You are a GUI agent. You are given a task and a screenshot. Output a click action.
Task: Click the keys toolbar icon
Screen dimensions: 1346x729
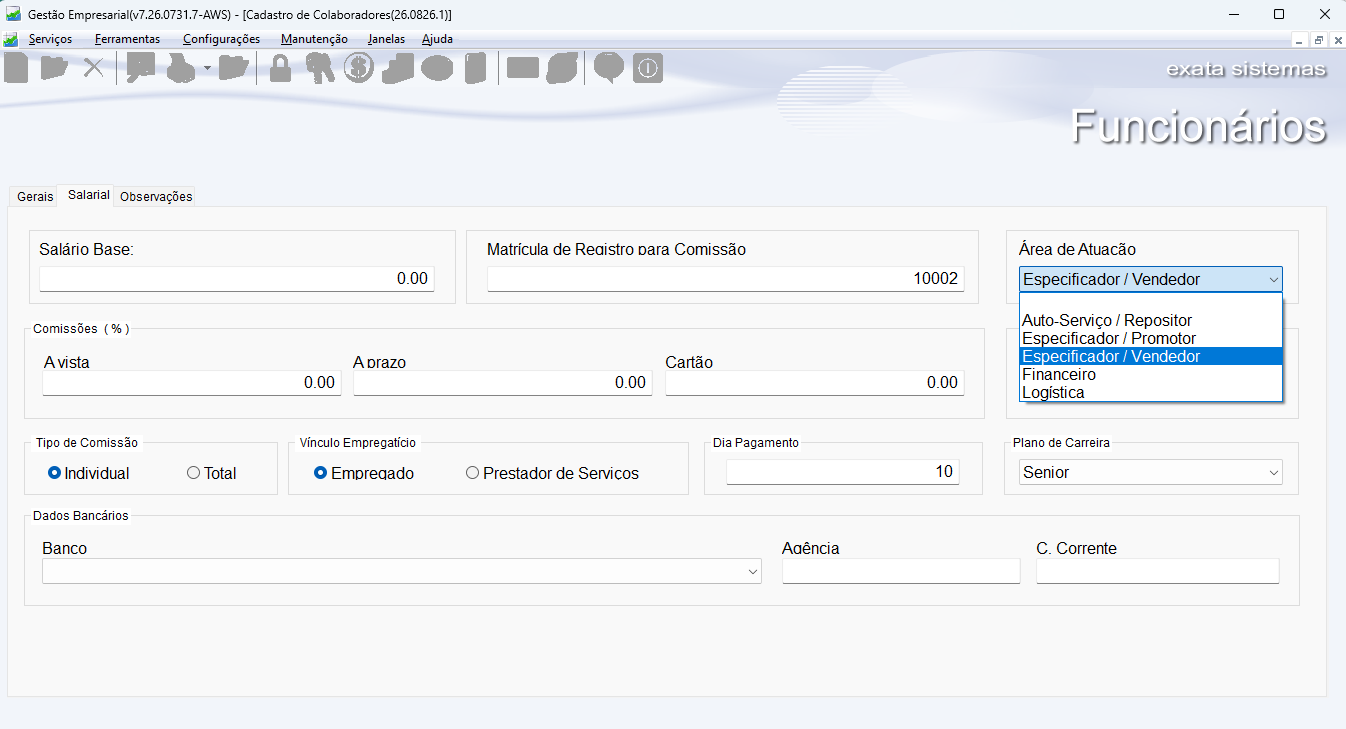point(320,68)
